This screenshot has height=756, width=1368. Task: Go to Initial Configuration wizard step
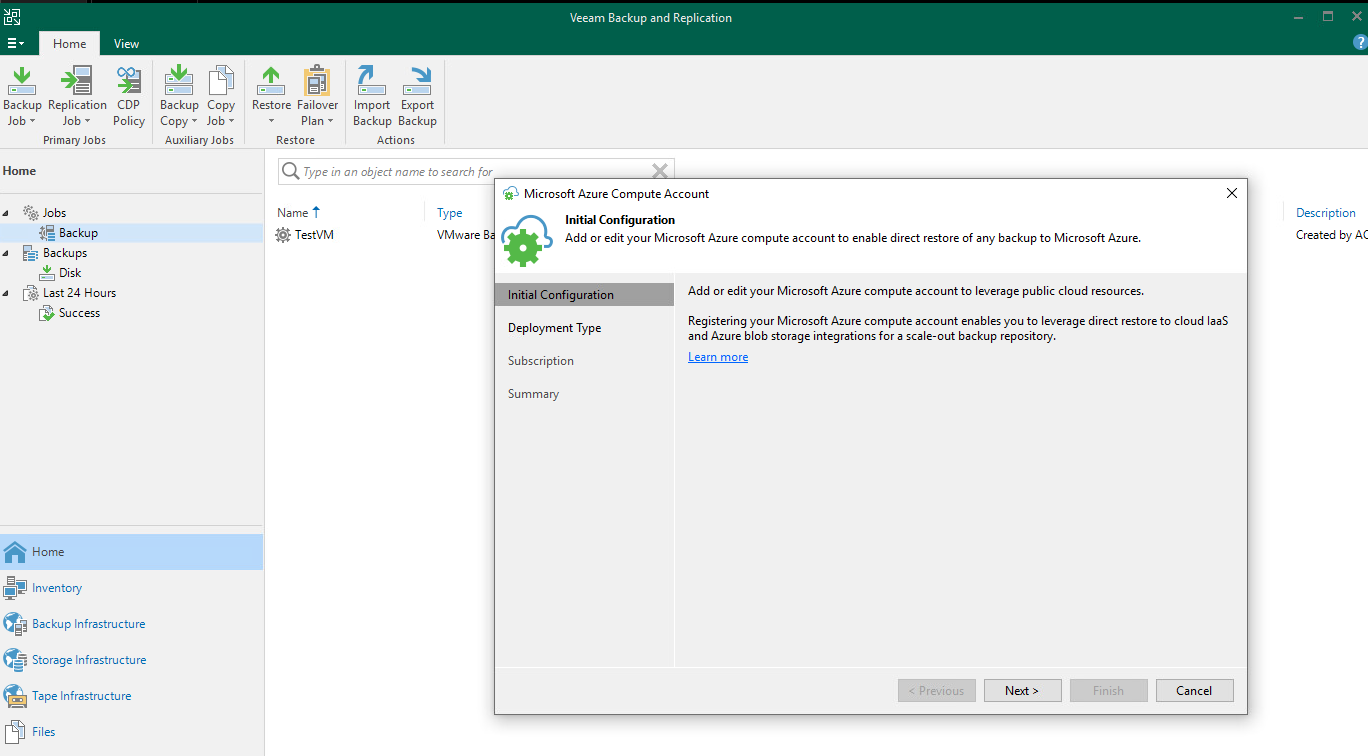tap(585, 295)
